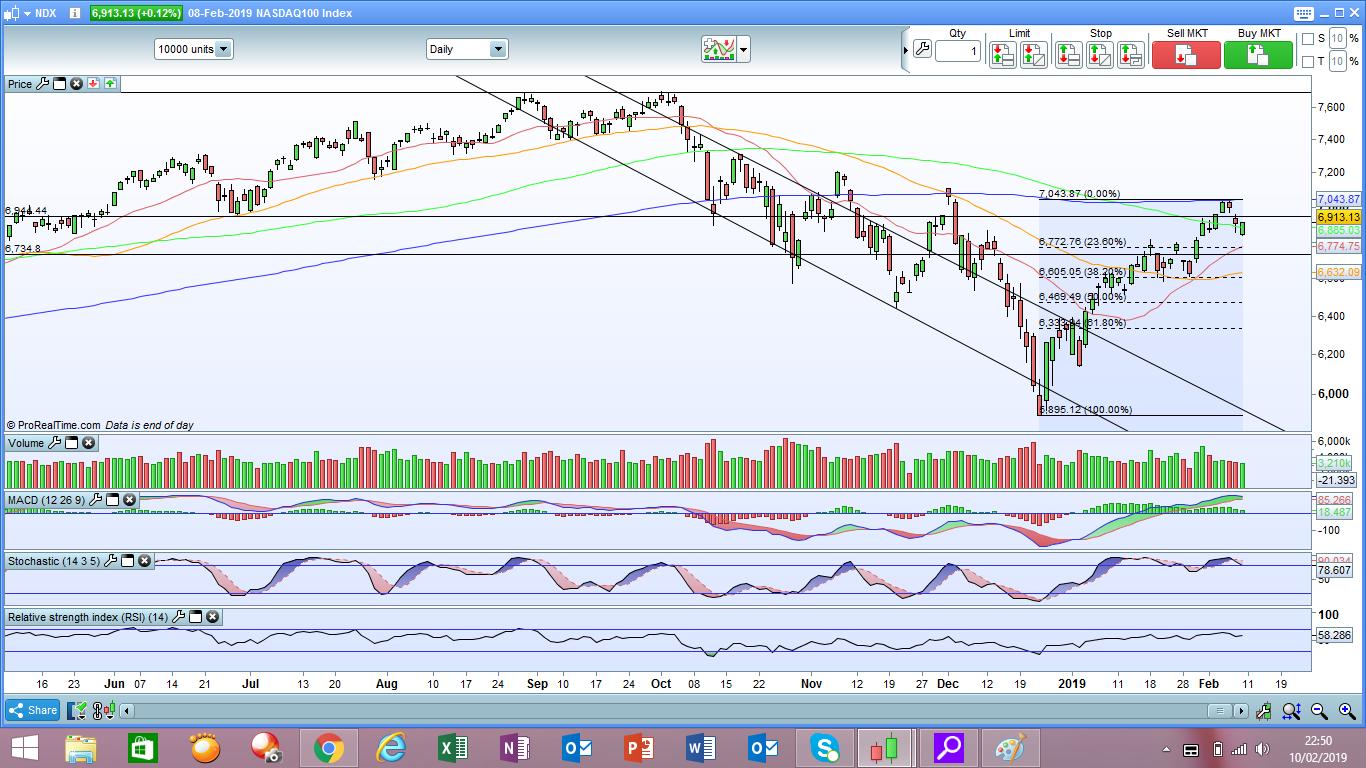Open PowerPoint from the taskbar
Screen dimensions: 1366x768
click(639, 748)
